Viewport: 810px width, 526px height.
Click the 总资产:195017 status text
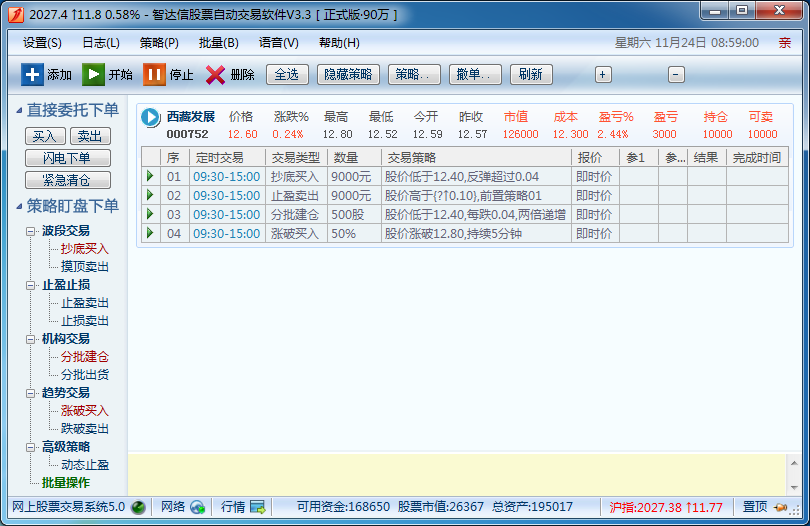(533, 507)
